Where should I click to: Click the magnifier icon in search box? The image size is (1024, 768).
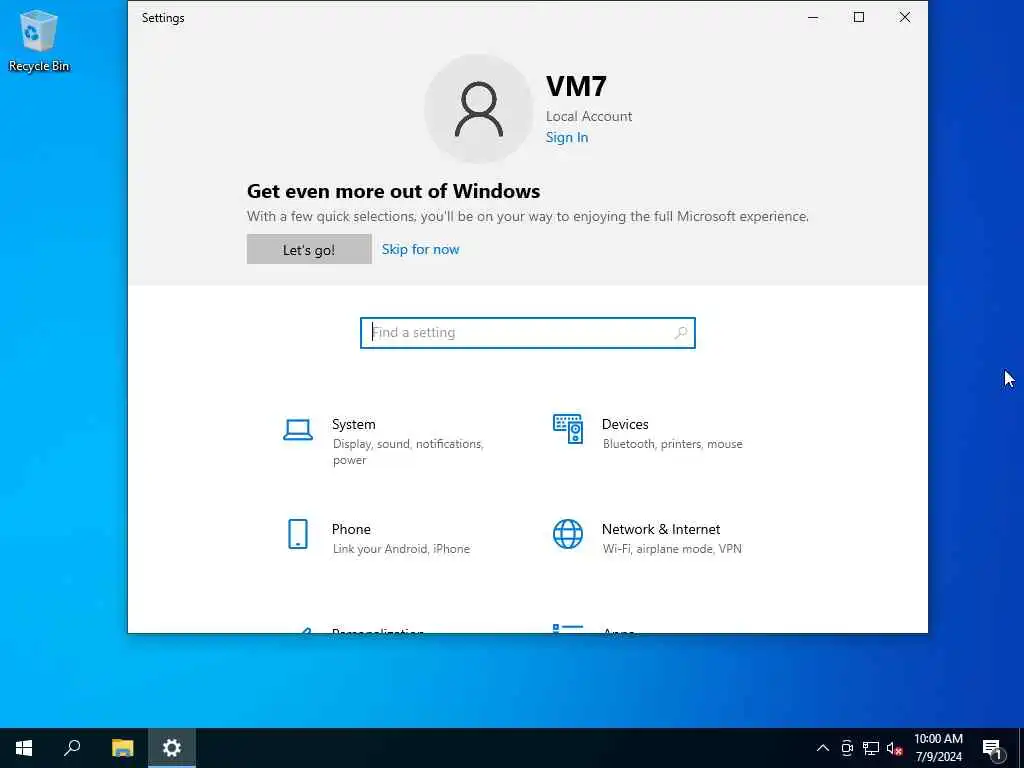tap(680, 333)
